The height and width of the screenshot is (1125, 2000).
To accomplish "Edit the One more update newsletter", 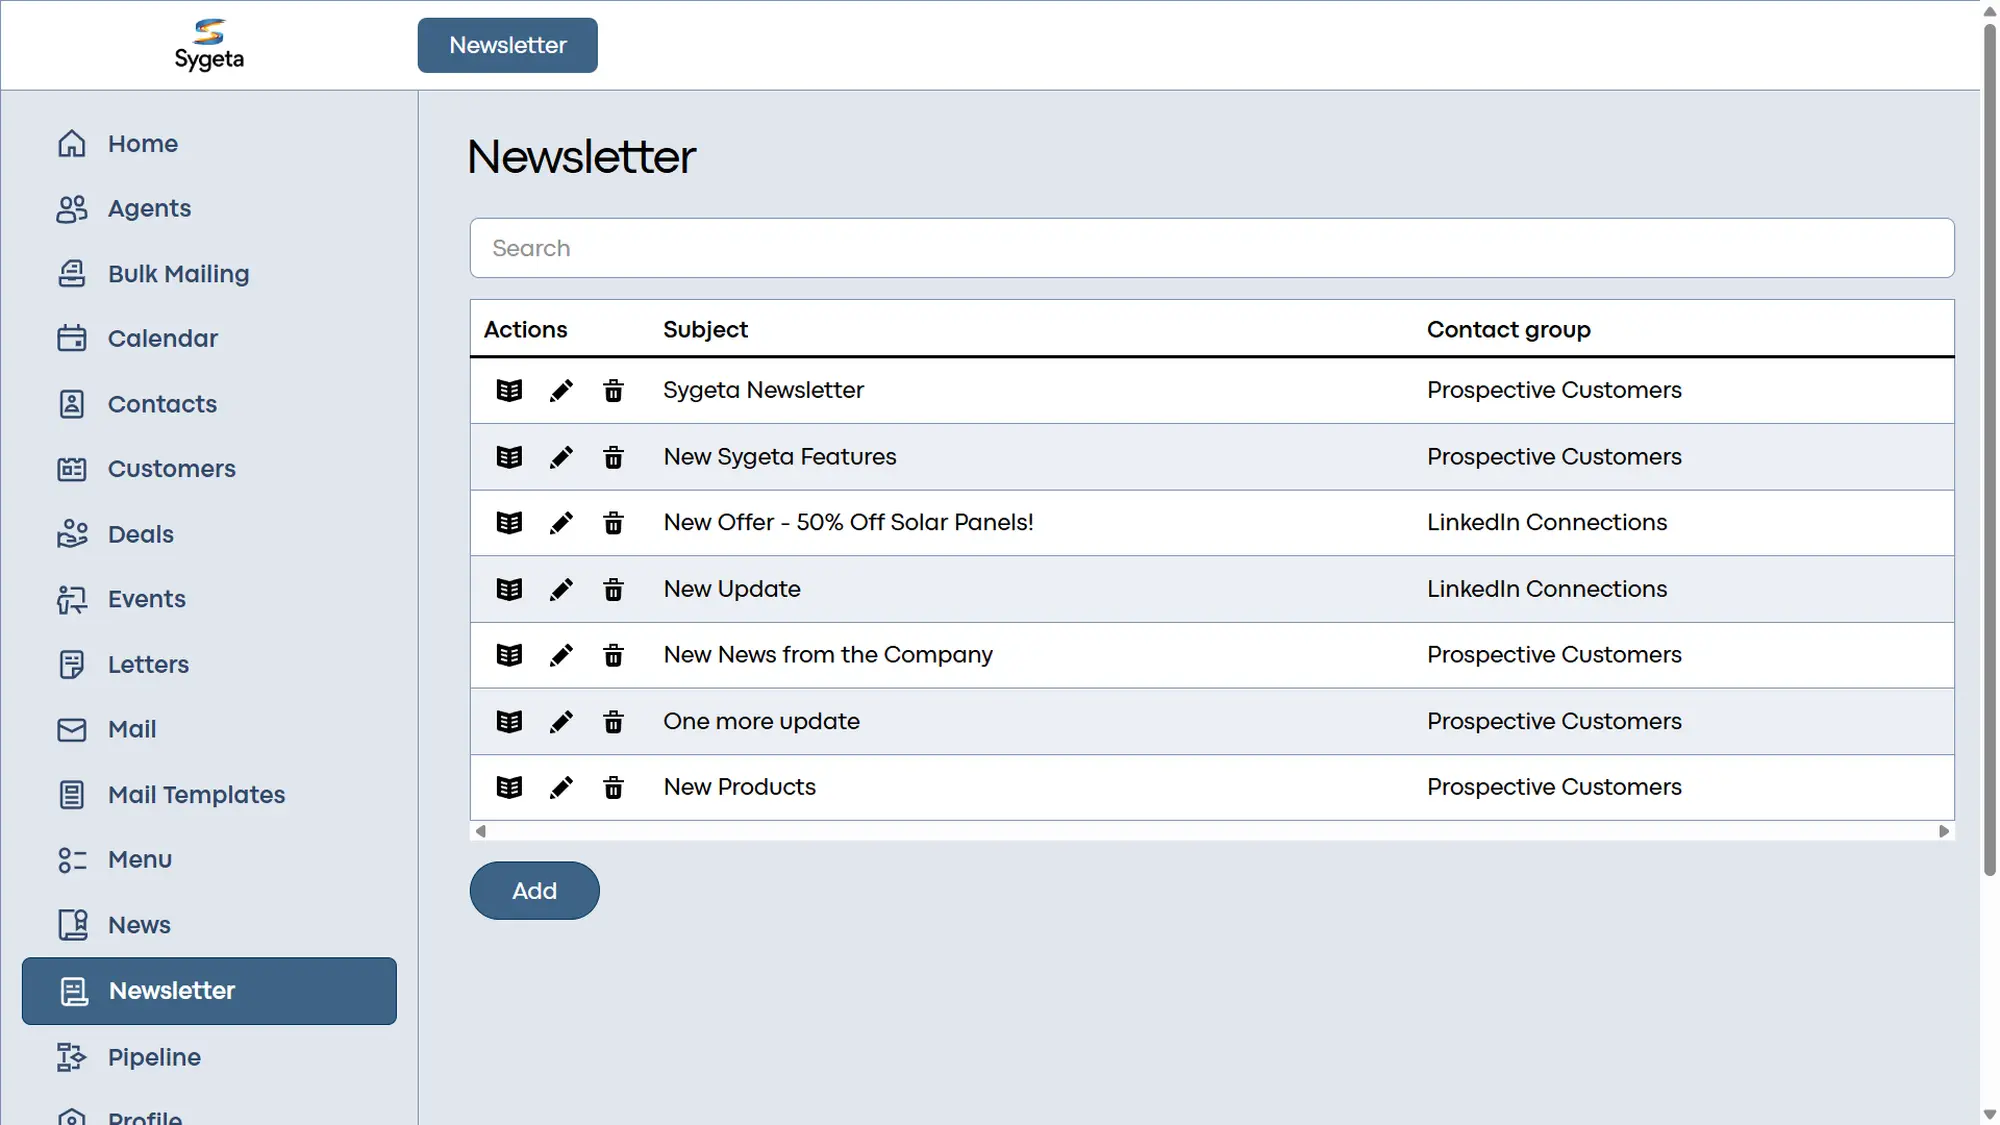I will tap(561, 721).
